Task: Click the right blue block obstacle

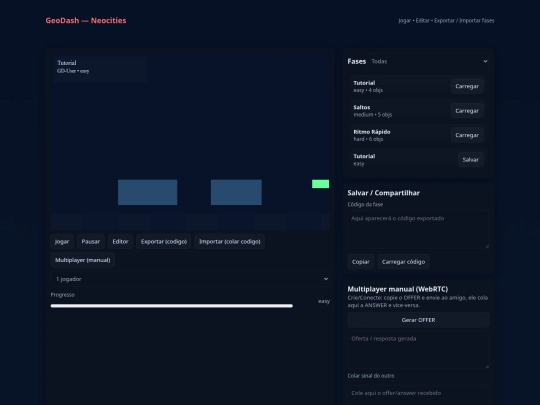Action: click(236, 192)
